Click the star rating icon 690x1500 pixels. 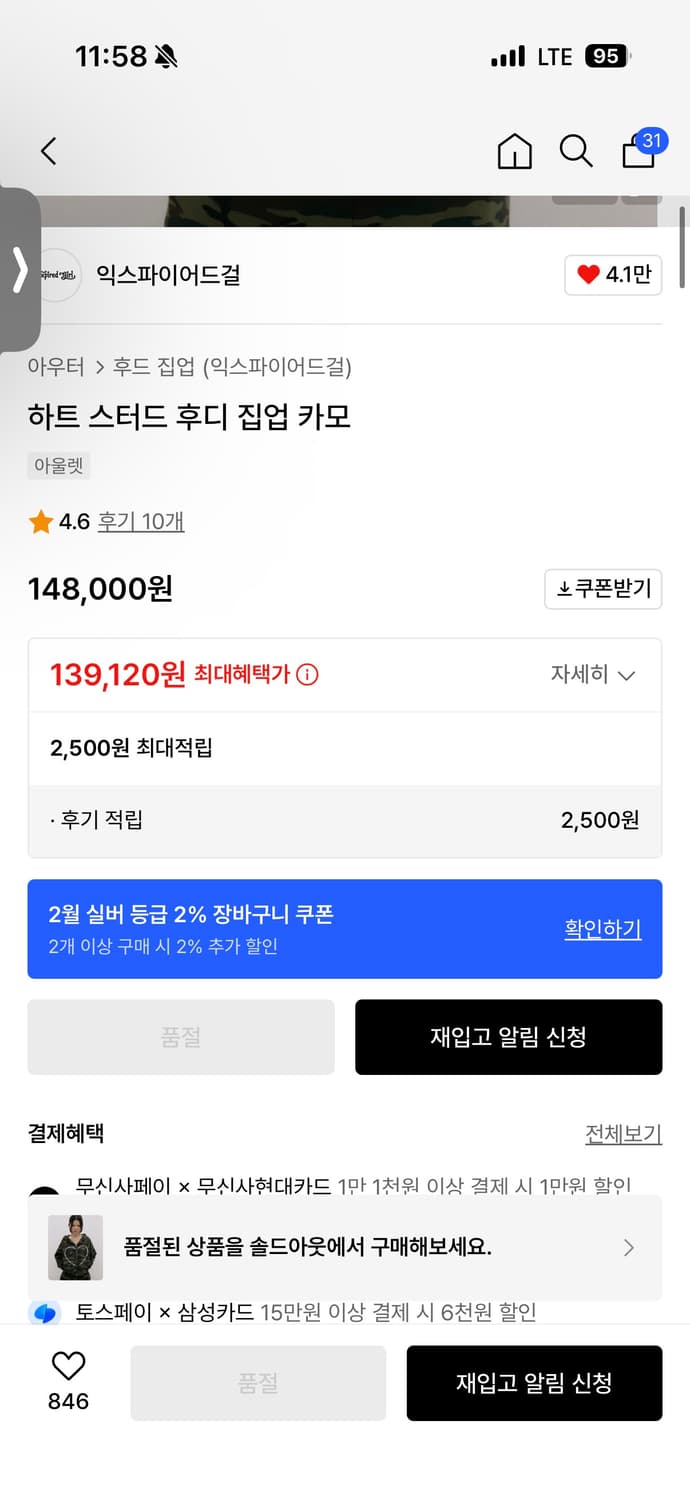click(38, 521)
